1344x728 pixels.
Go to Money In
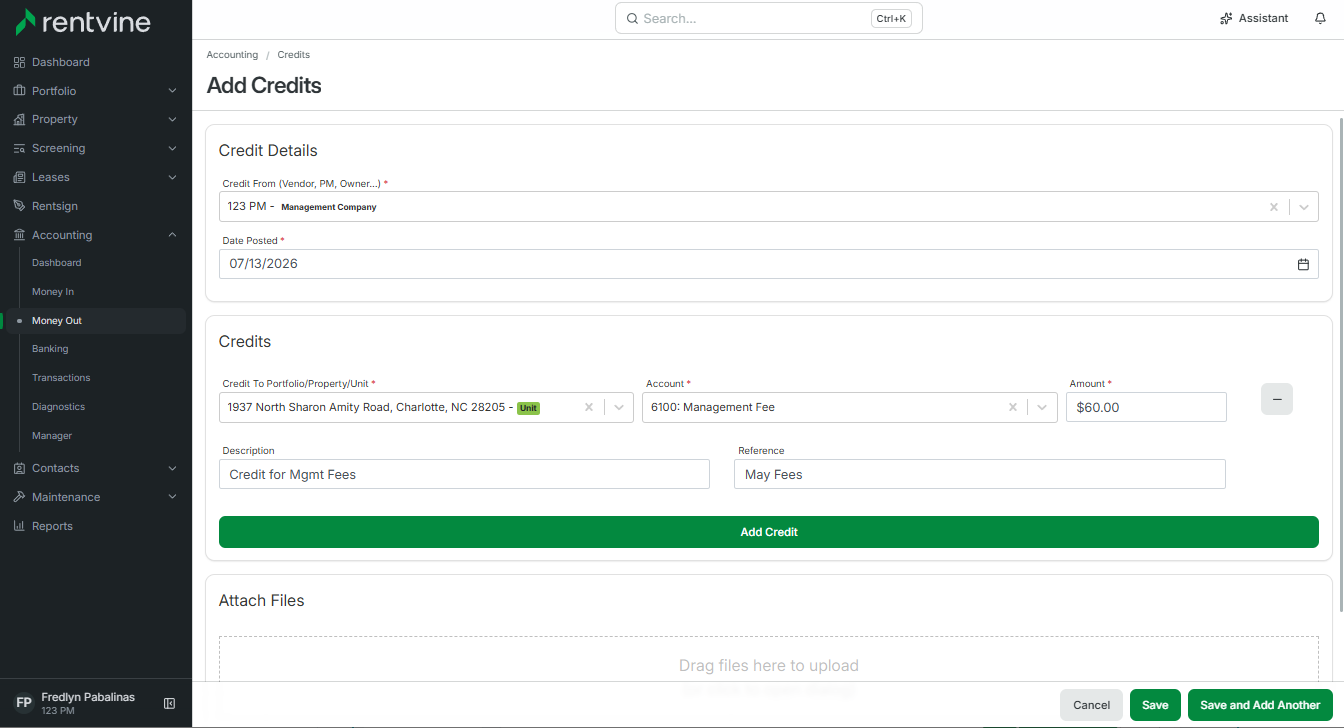(53, 292)
